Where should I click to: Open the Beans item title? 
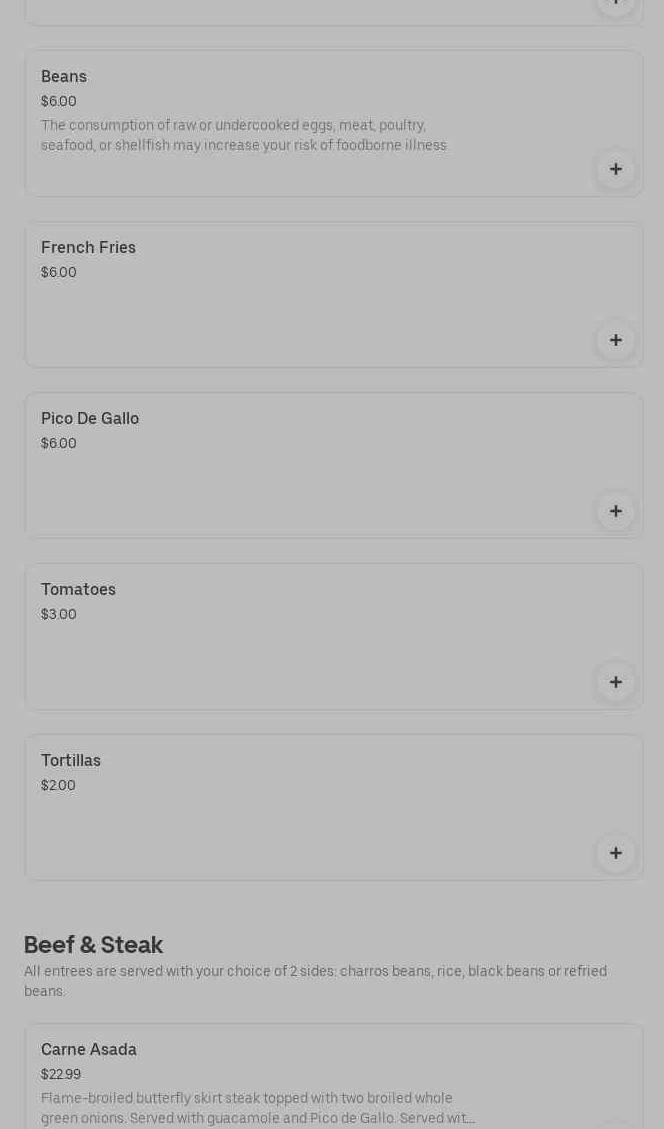tap(64, 76)
